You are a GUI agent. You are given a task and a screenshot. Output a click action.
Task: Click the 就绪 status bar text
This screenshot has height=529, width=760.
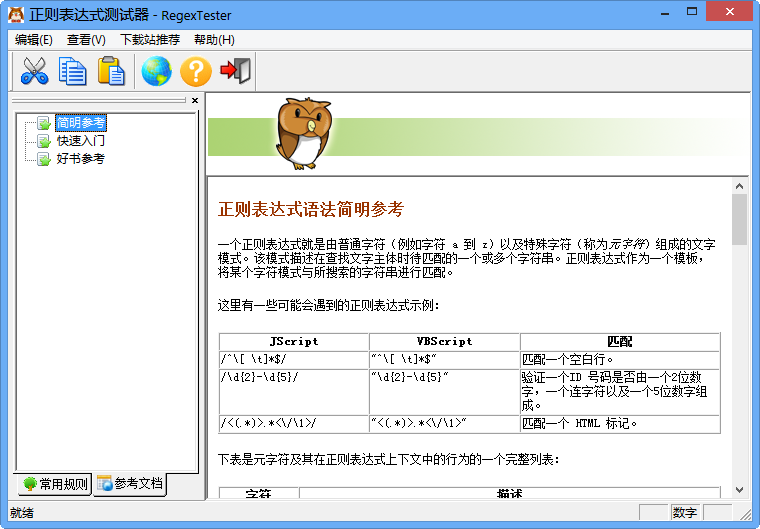(x=22, y=513)
